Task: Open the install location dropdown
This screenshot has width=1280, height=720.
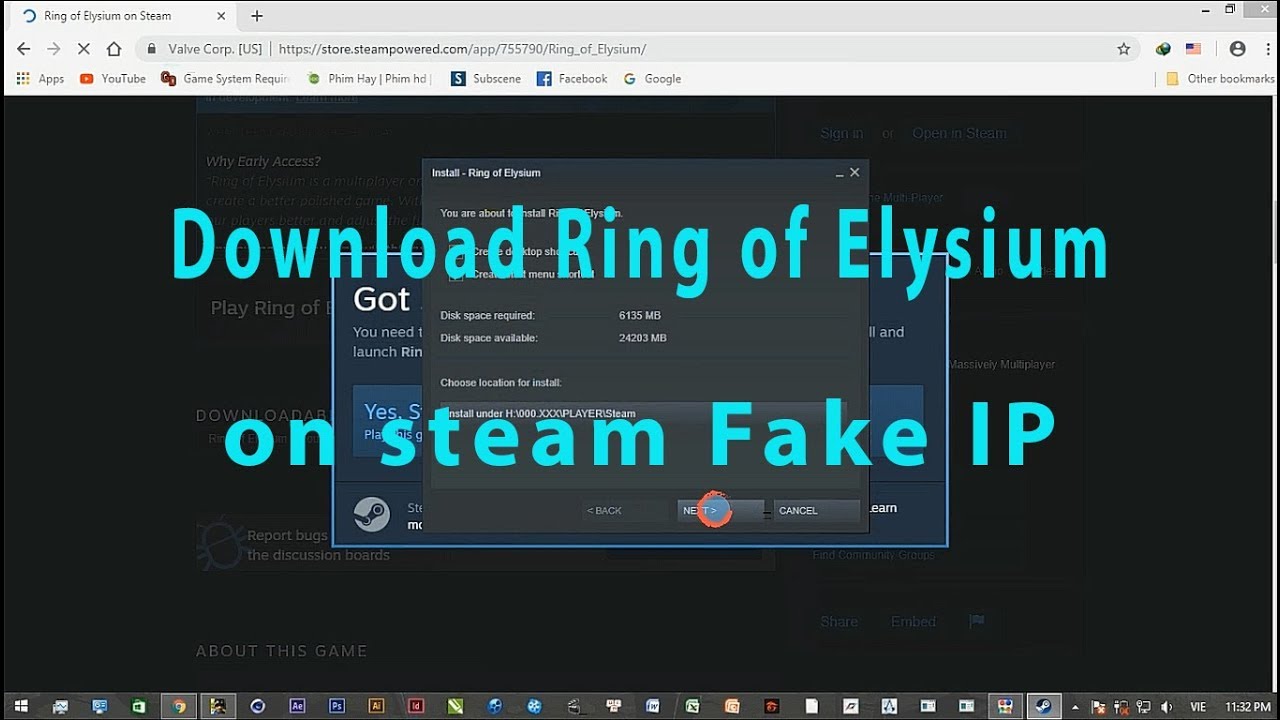Action: tap(644, 413)
